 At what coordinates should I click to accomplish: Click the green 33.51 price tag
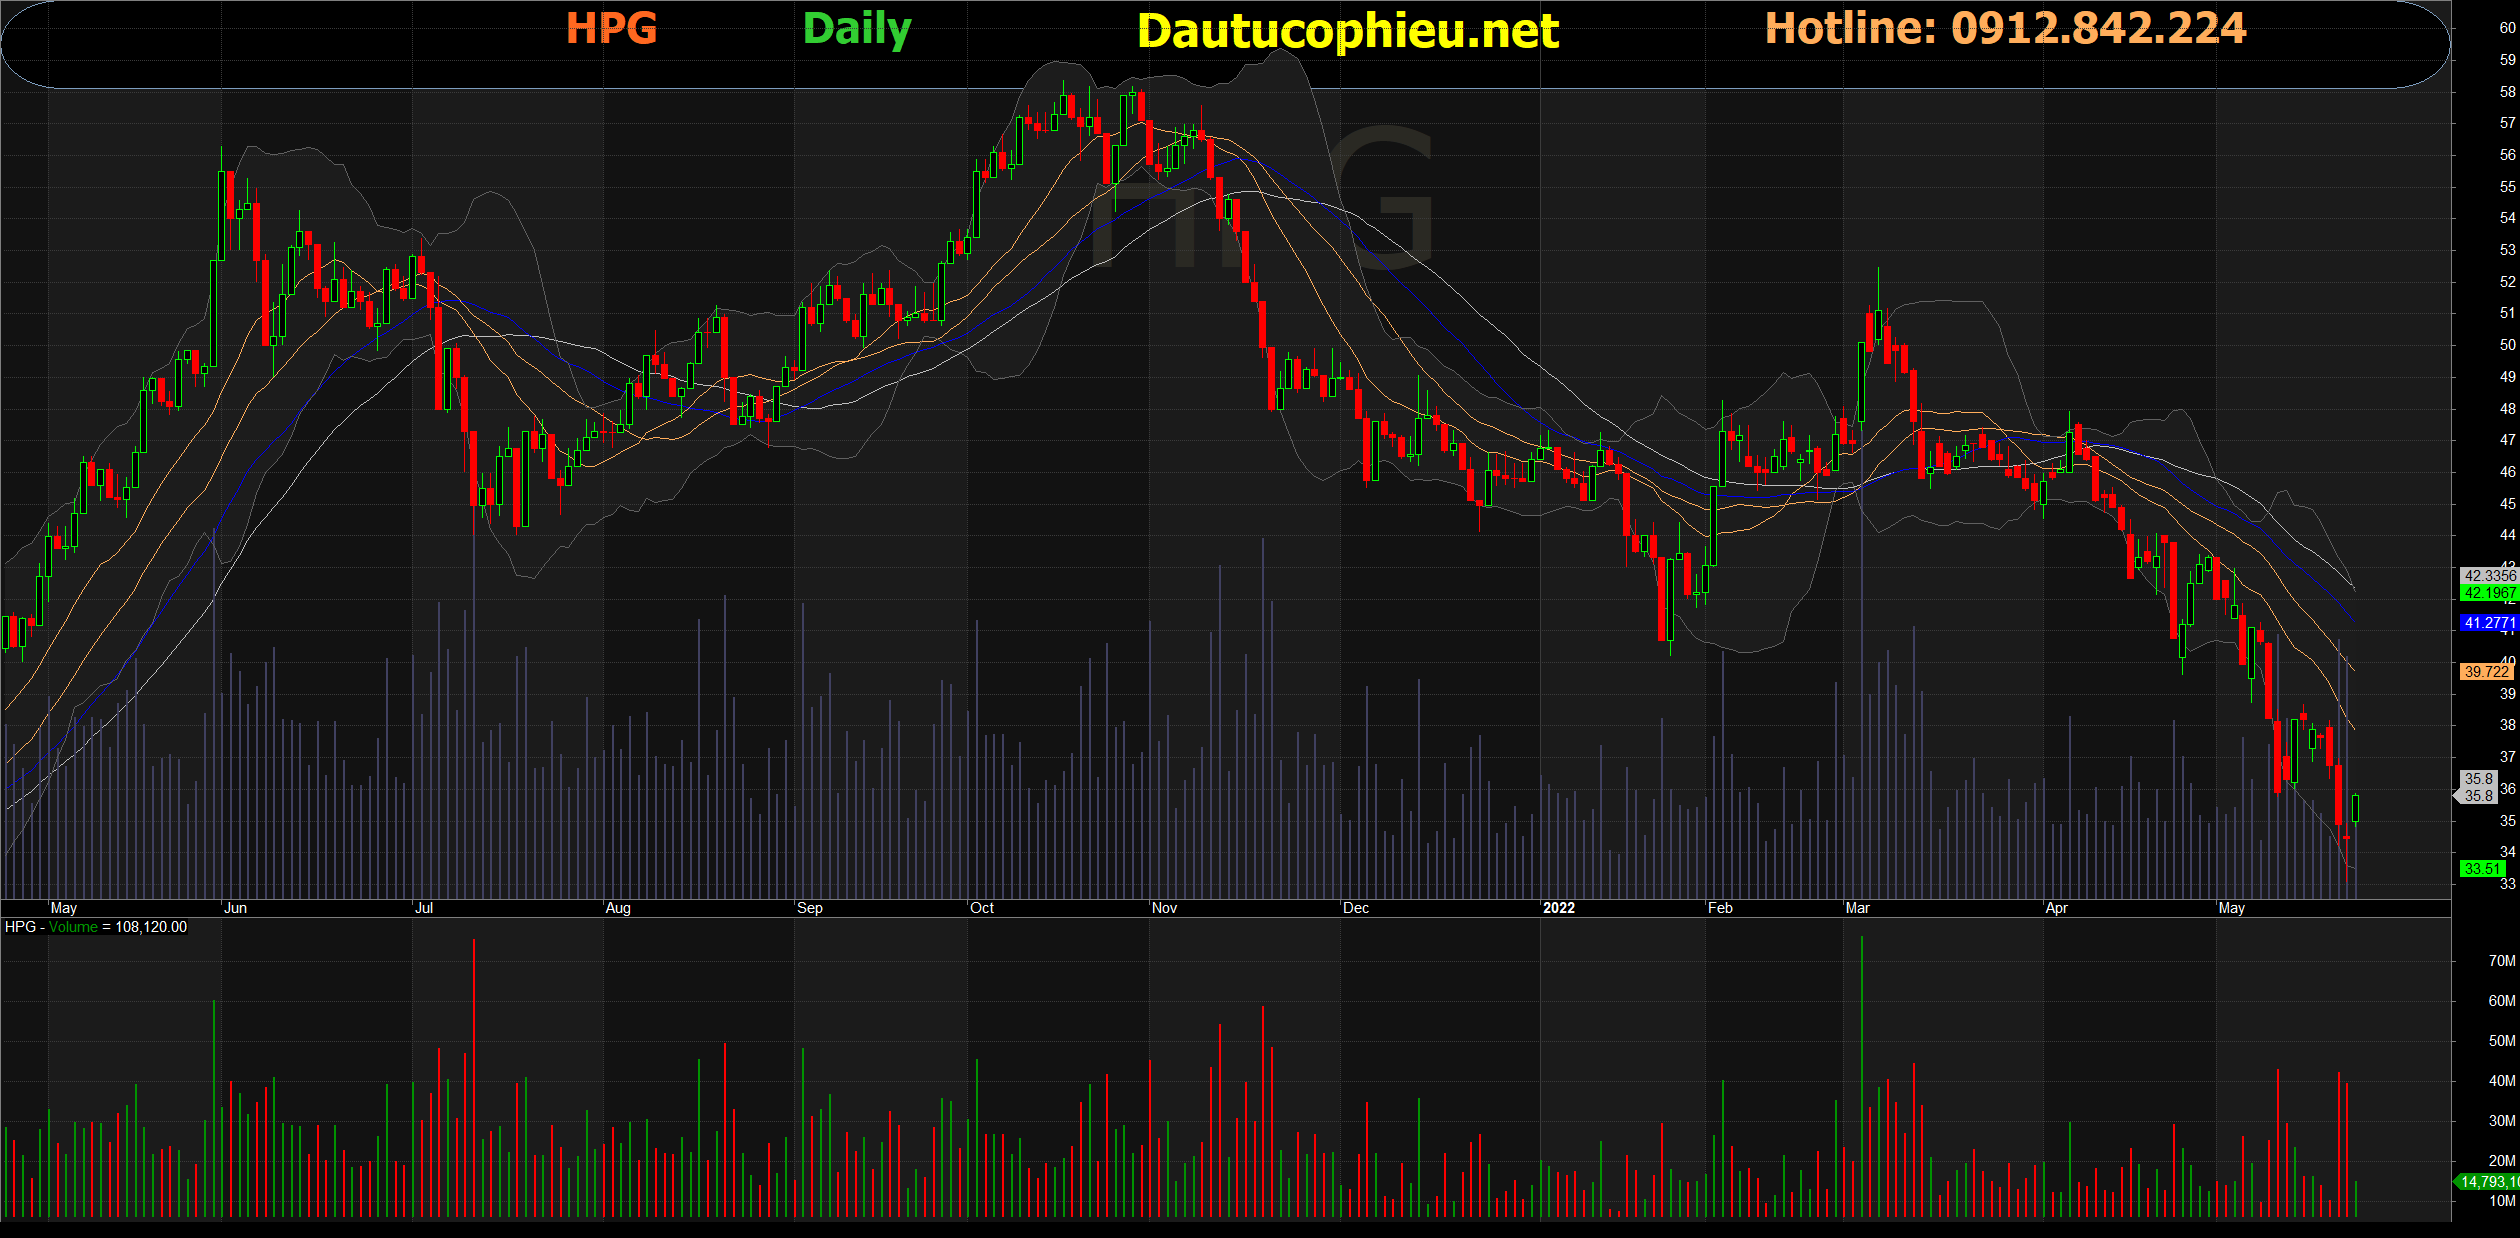point(2481,869)
